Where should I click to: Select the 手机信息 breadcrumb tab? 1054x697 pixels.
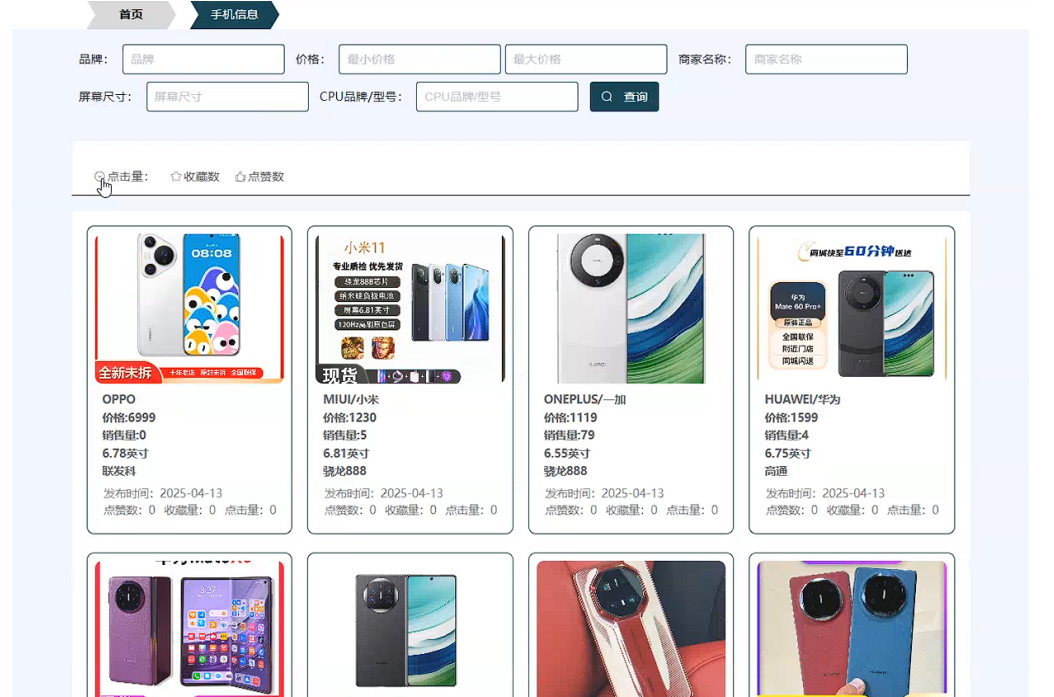click(x=234, y=14)
